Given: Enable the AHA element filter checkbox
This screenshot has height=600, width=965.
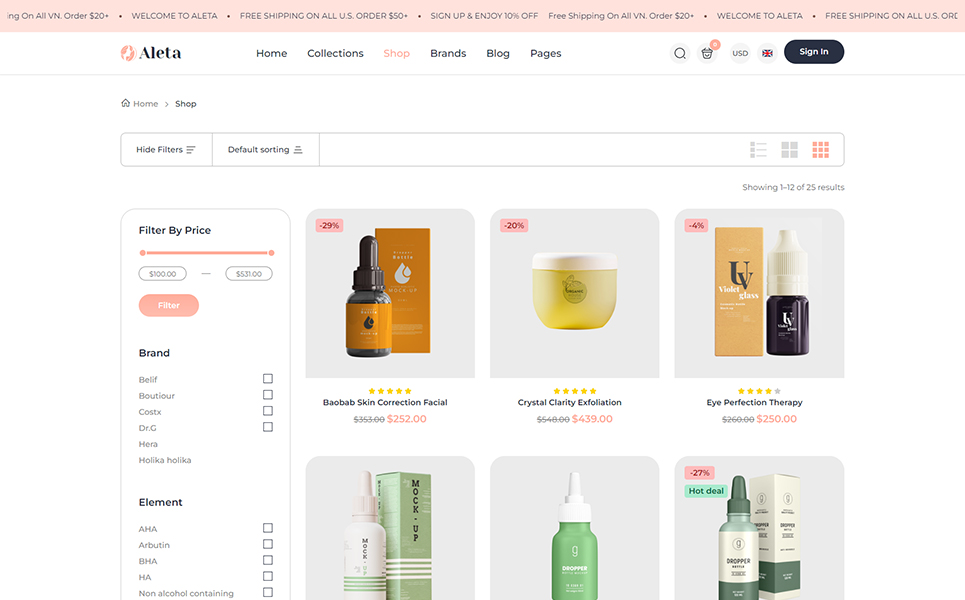Looking at the screenshot, I should [x=268, y=528].
